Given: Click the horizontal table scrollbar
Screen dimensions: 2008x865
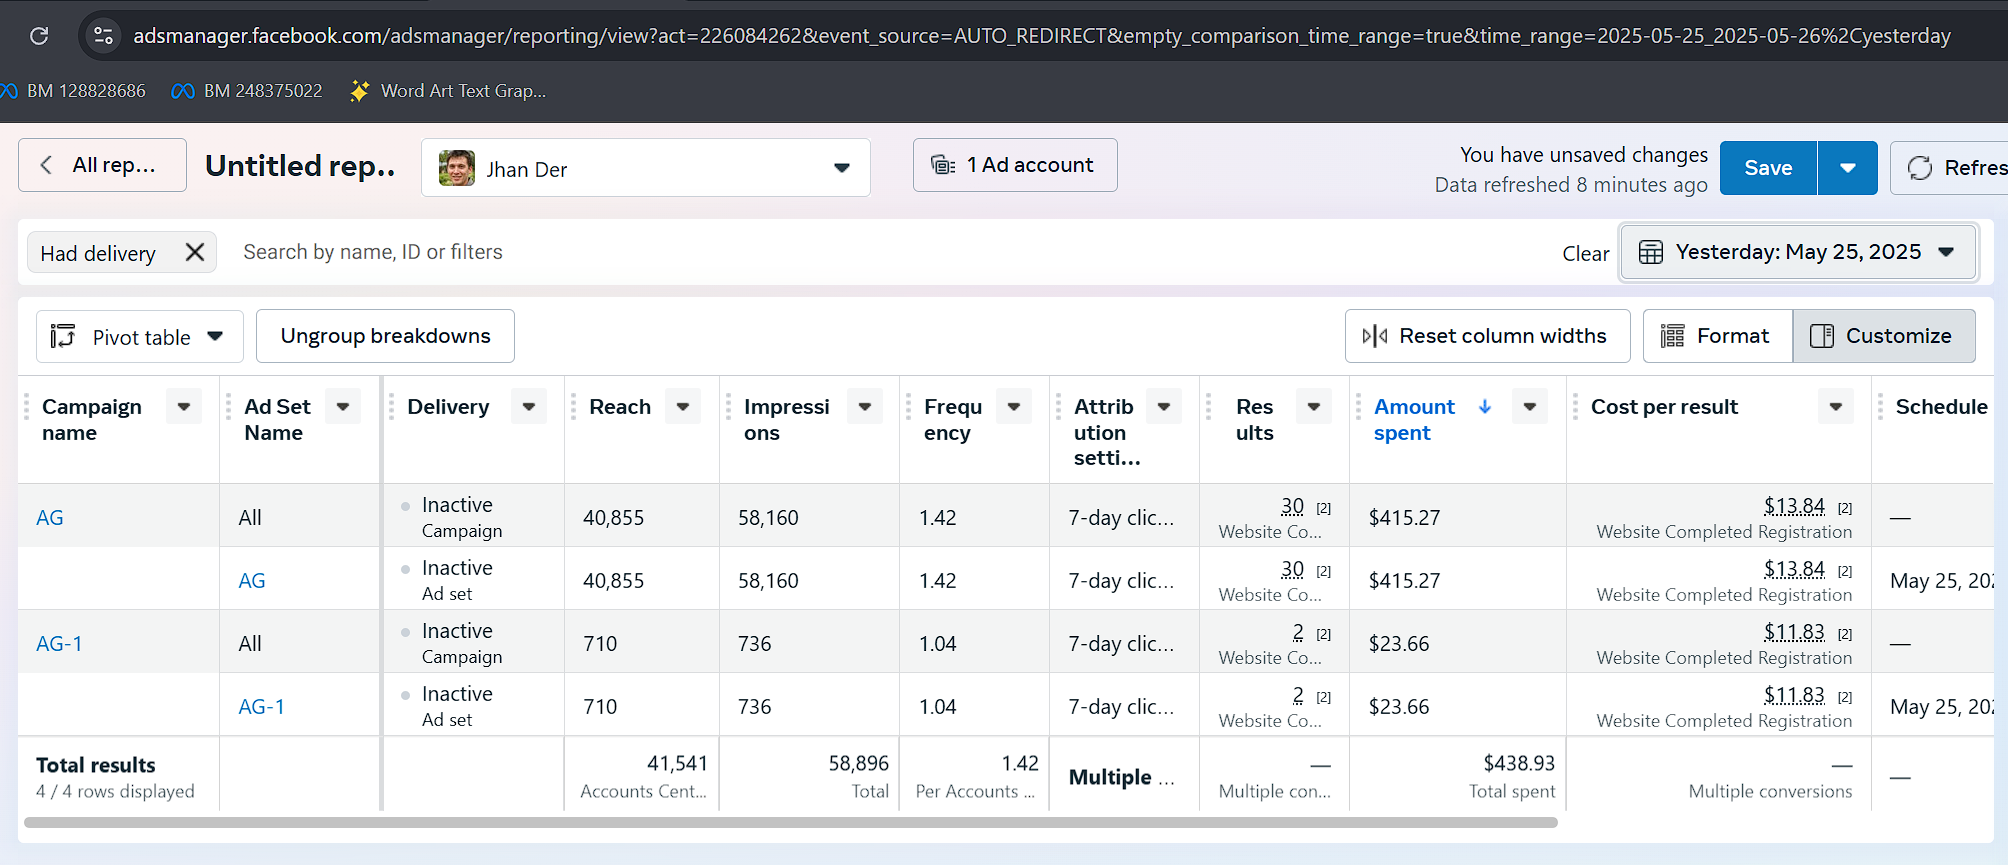Looking at the screenshot, I should pos(790,822).
